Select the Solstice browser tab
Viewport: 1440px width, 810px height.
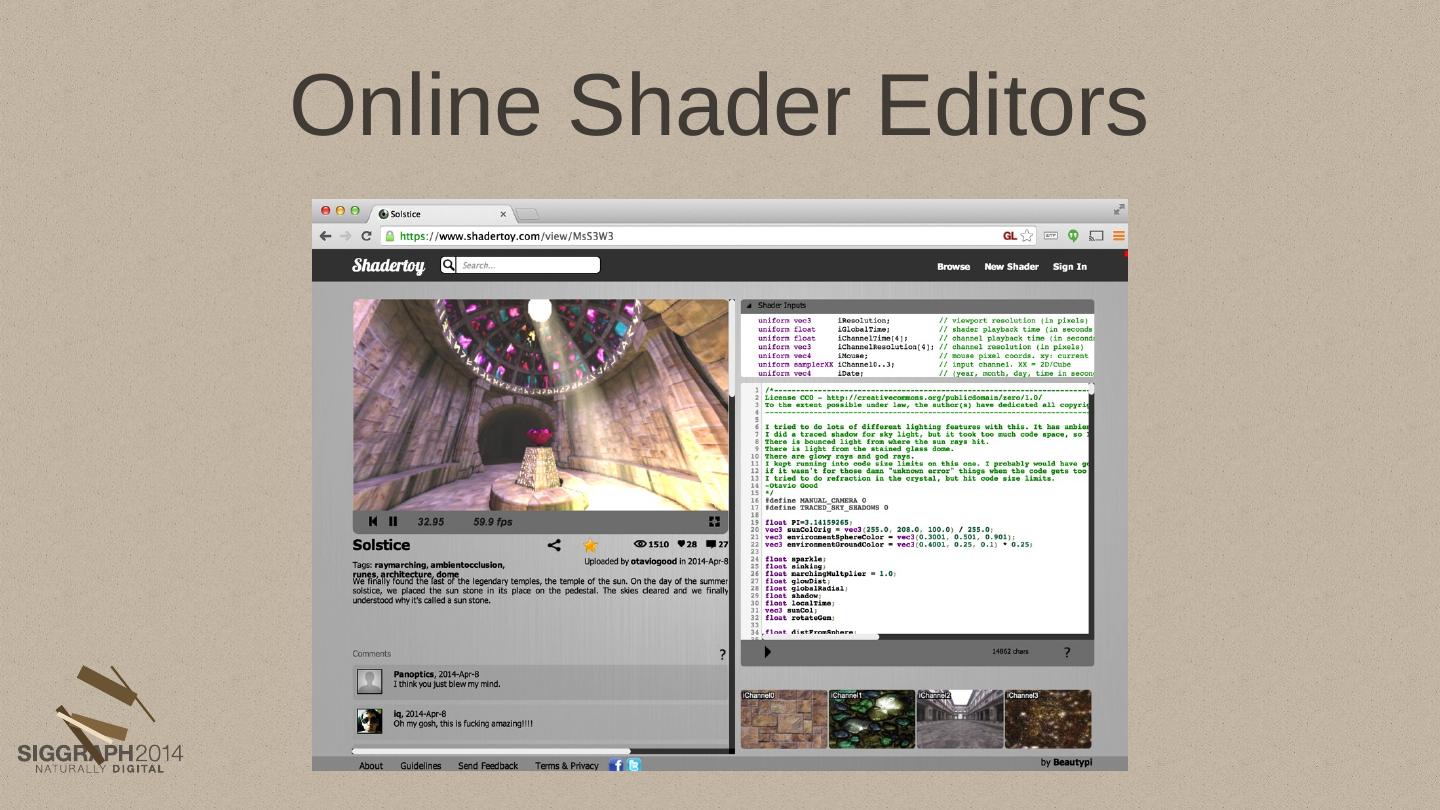(x=440, y=213)
